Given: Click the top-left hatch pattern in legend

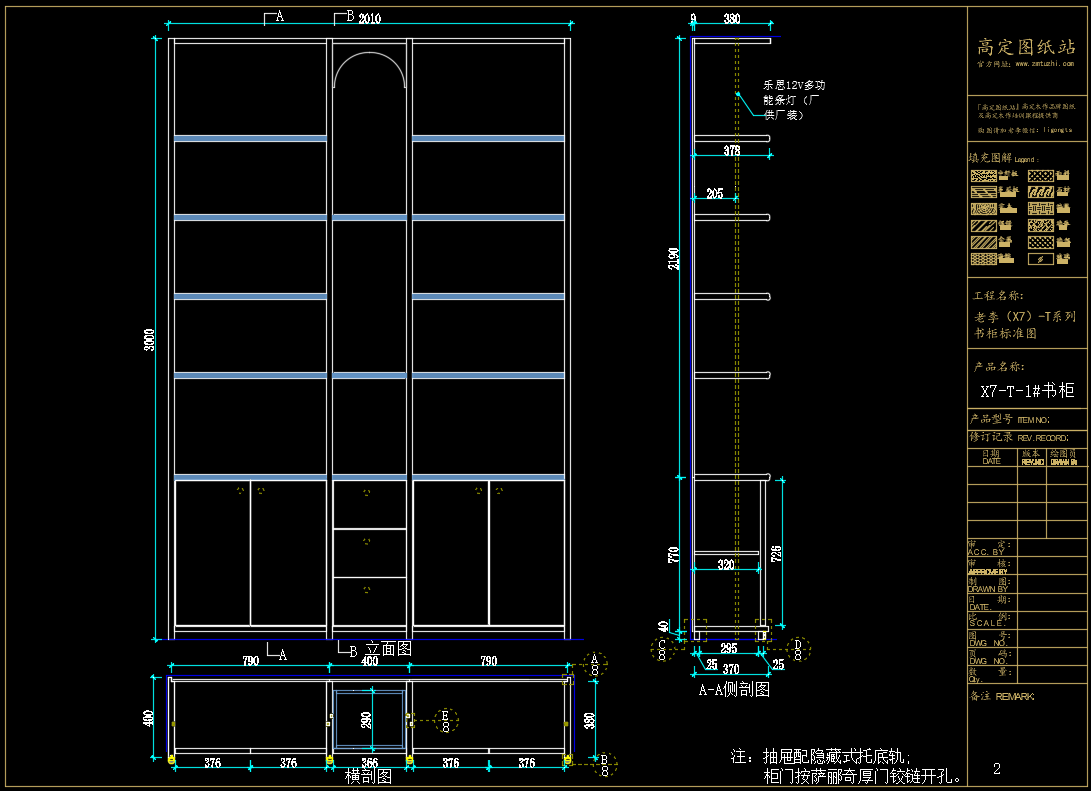Looking at the screenshot, I should [x=983, y=175].
